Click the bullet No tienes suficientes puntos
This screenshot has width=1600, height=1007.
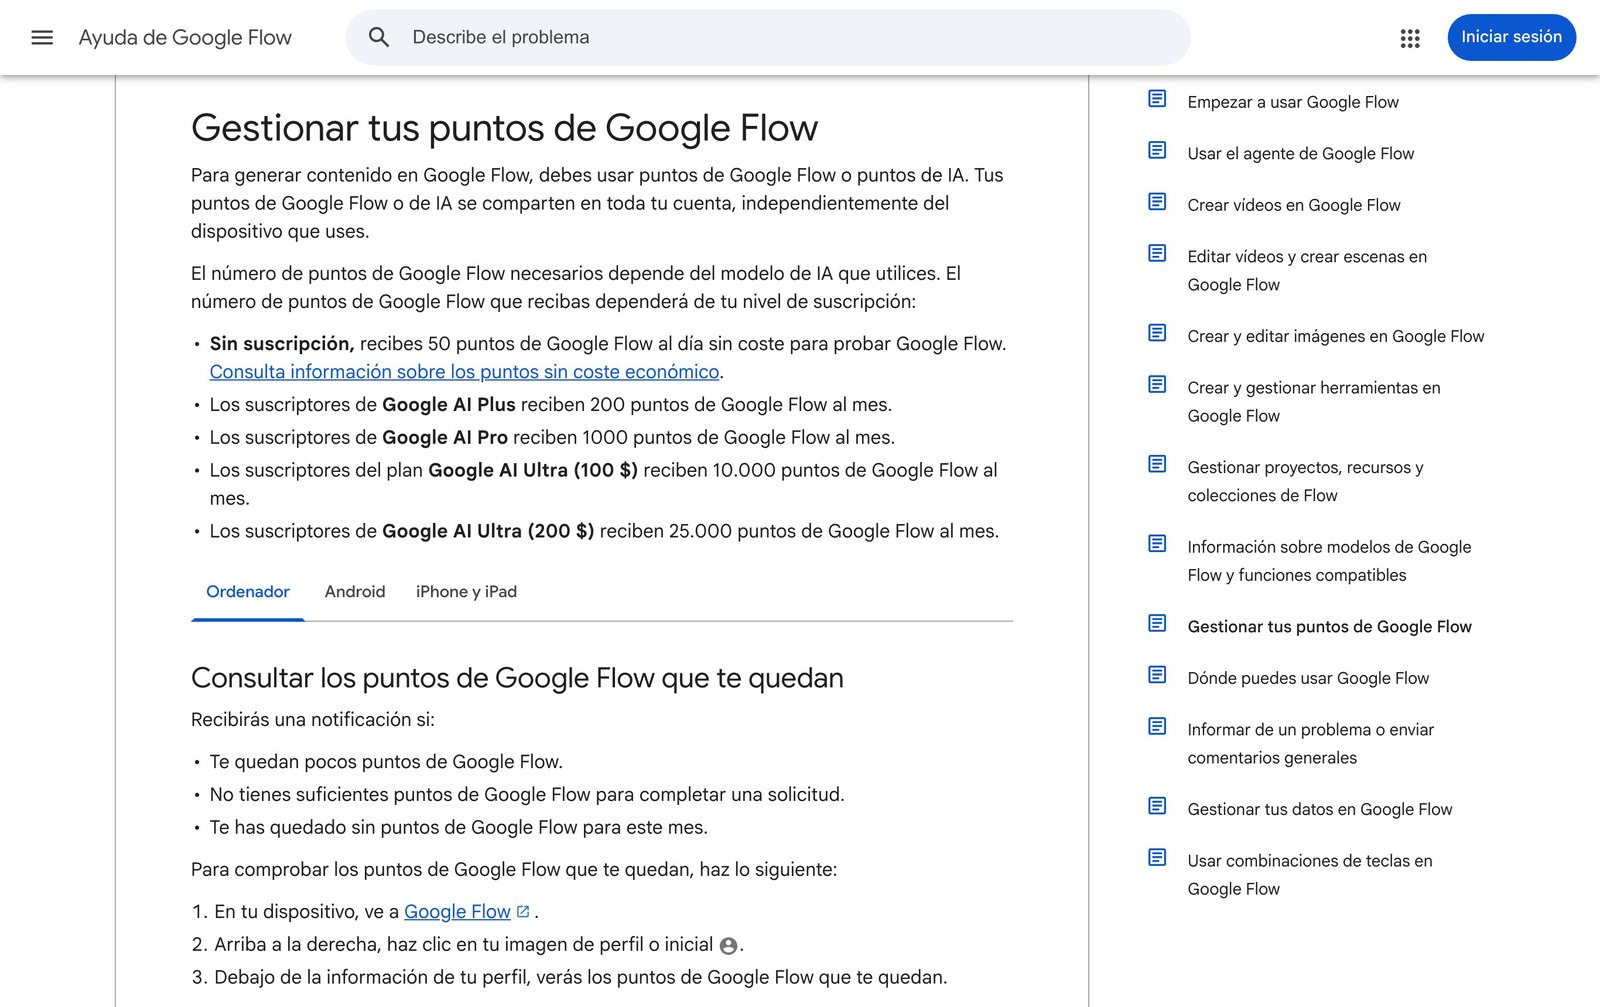tap(527, 795)
